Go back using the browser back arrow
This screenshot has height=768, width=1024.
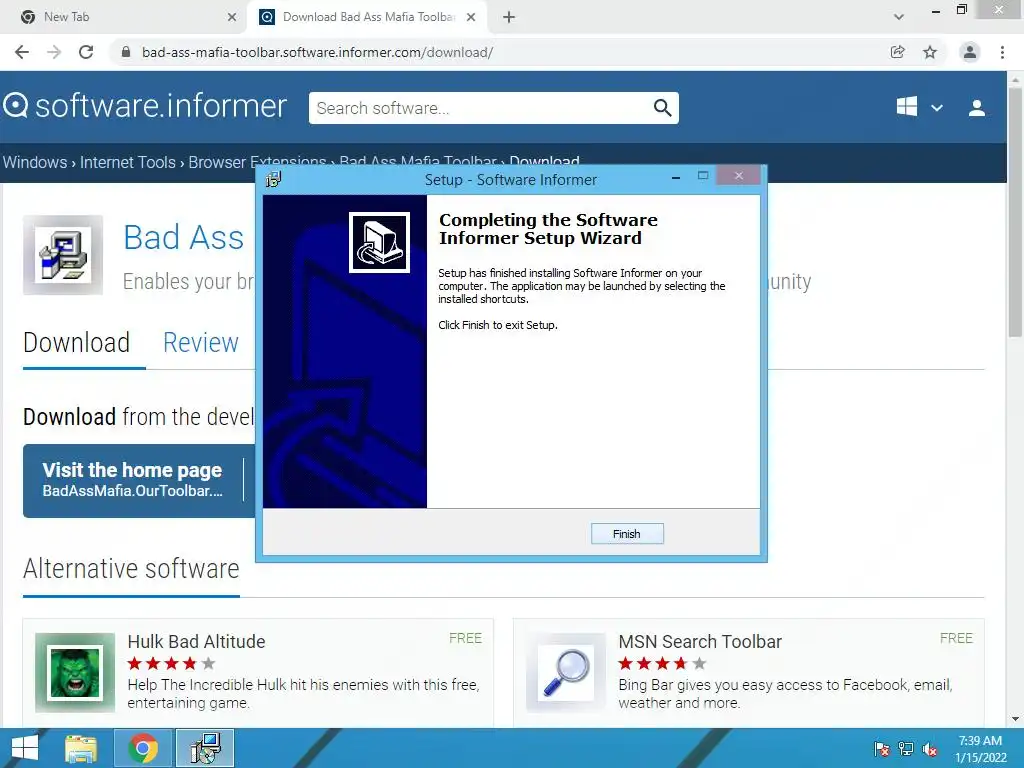pyautogui.click(x=22, y=52)
